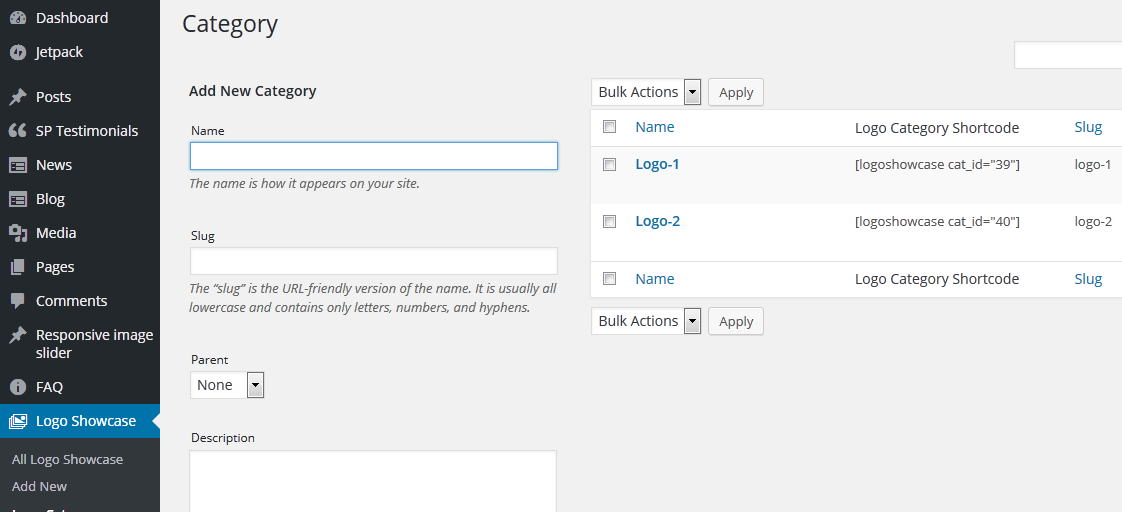Viewport: 1122px width, 512px height.
Task: Open the bottom Bulk Actions dropdown
Action: tap(646, 321)
